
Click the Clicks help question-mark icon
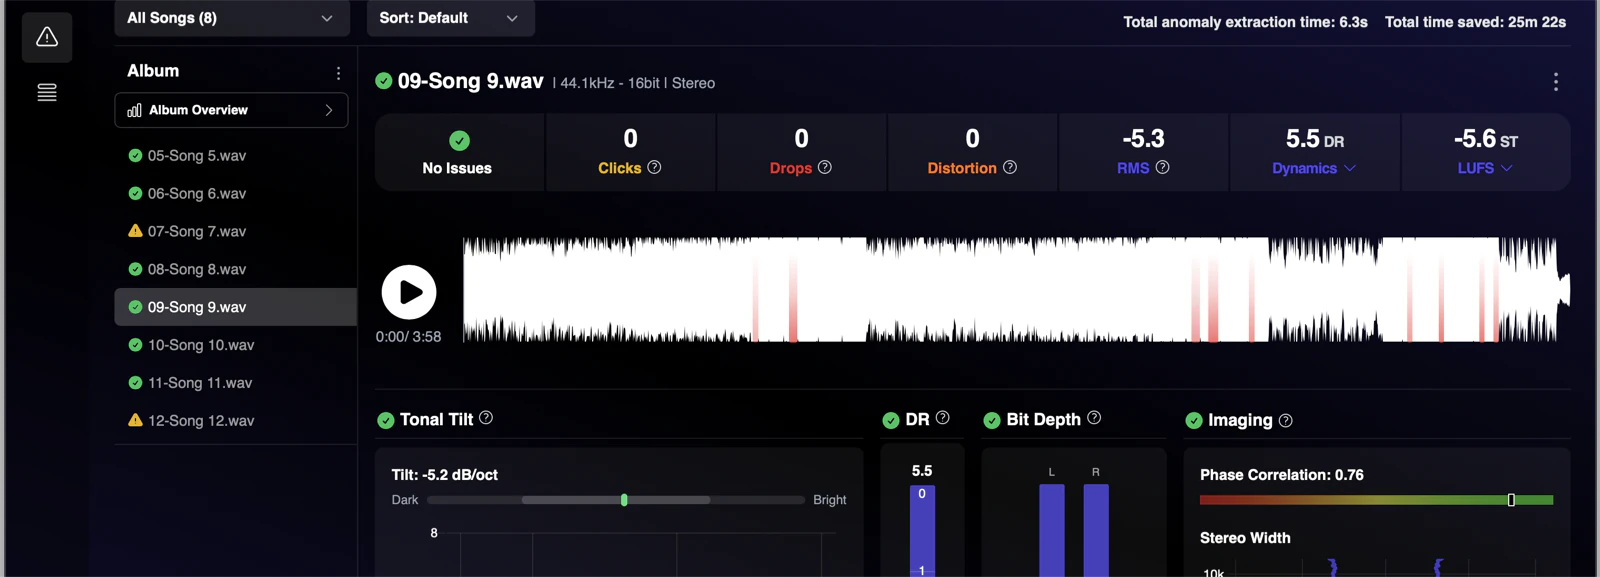pos(654,167)
